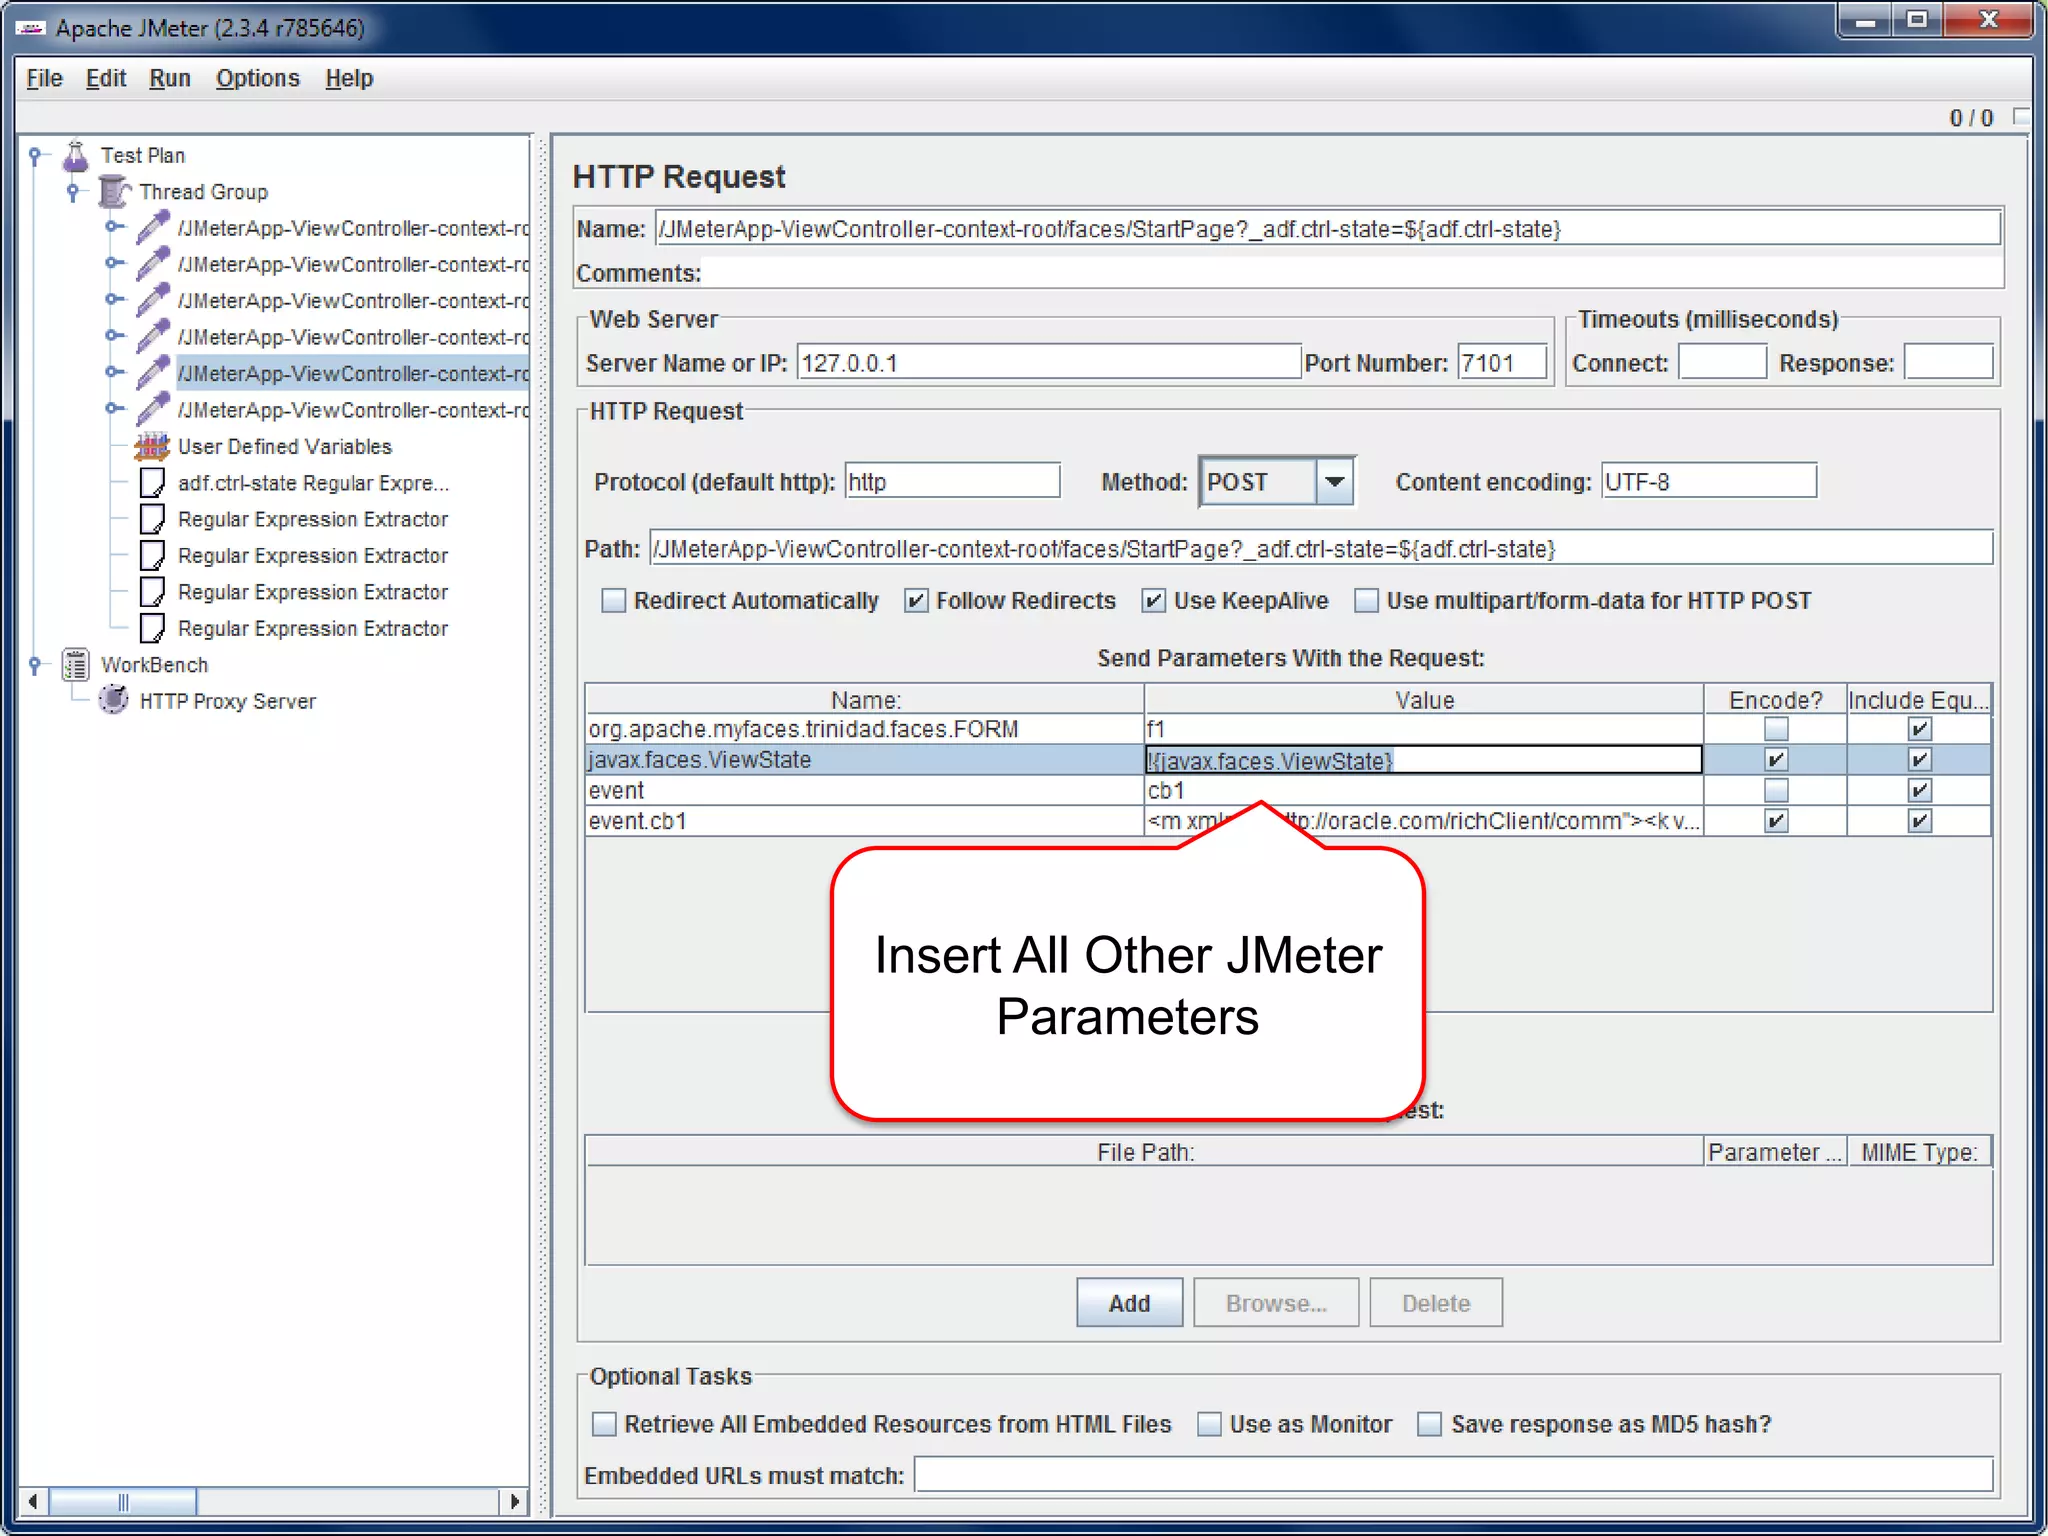Viewport: 2048px width, 1536px height.
Task: Expand the second HTTP request tree node
Action: click(x=114, y=263)
